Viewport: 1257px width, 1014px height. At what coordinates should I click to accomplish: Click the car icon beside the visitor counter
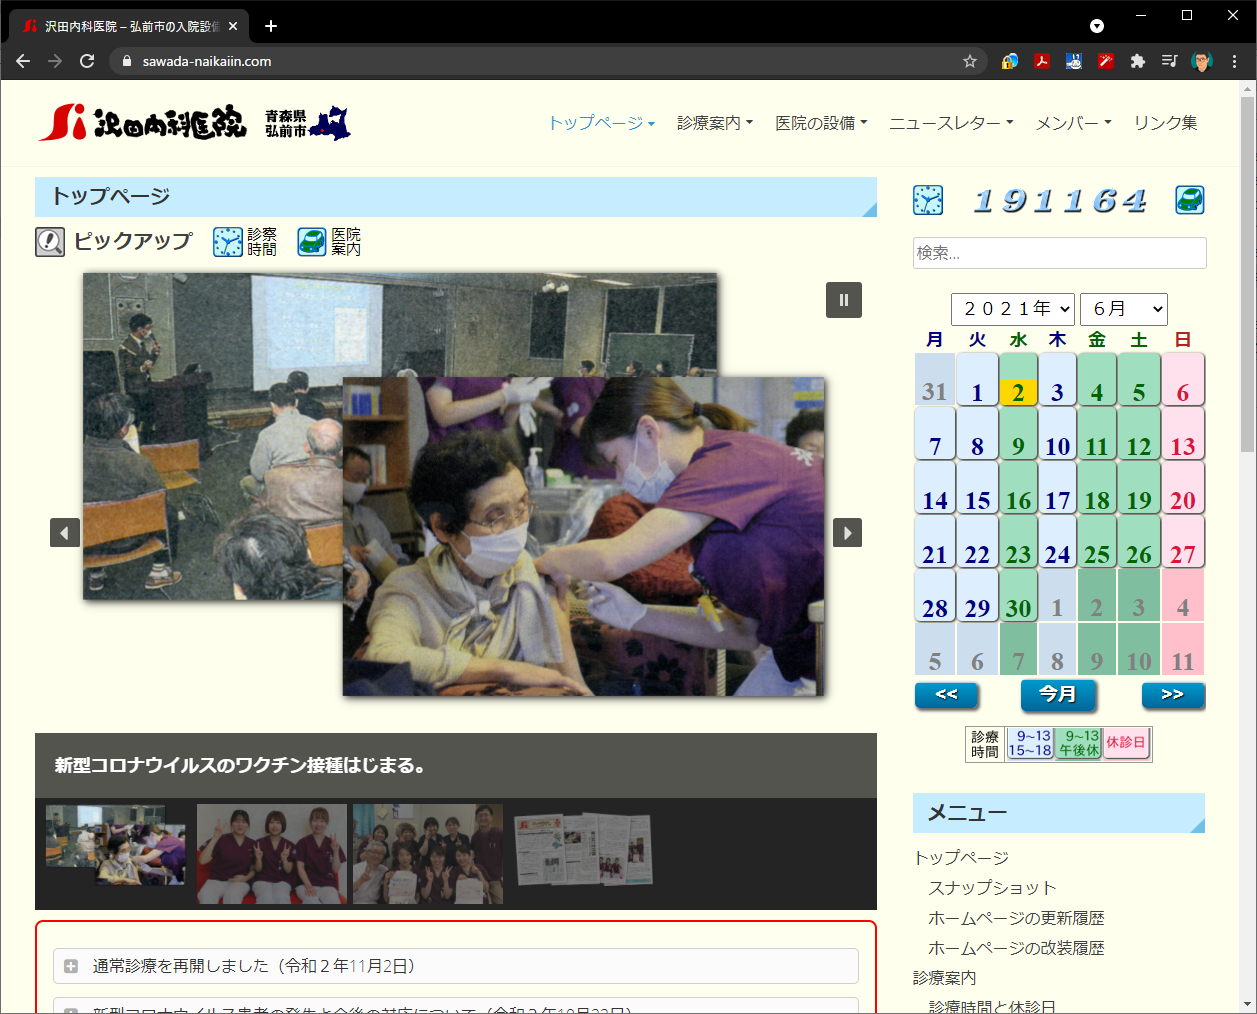click(x=1190, y=200)
